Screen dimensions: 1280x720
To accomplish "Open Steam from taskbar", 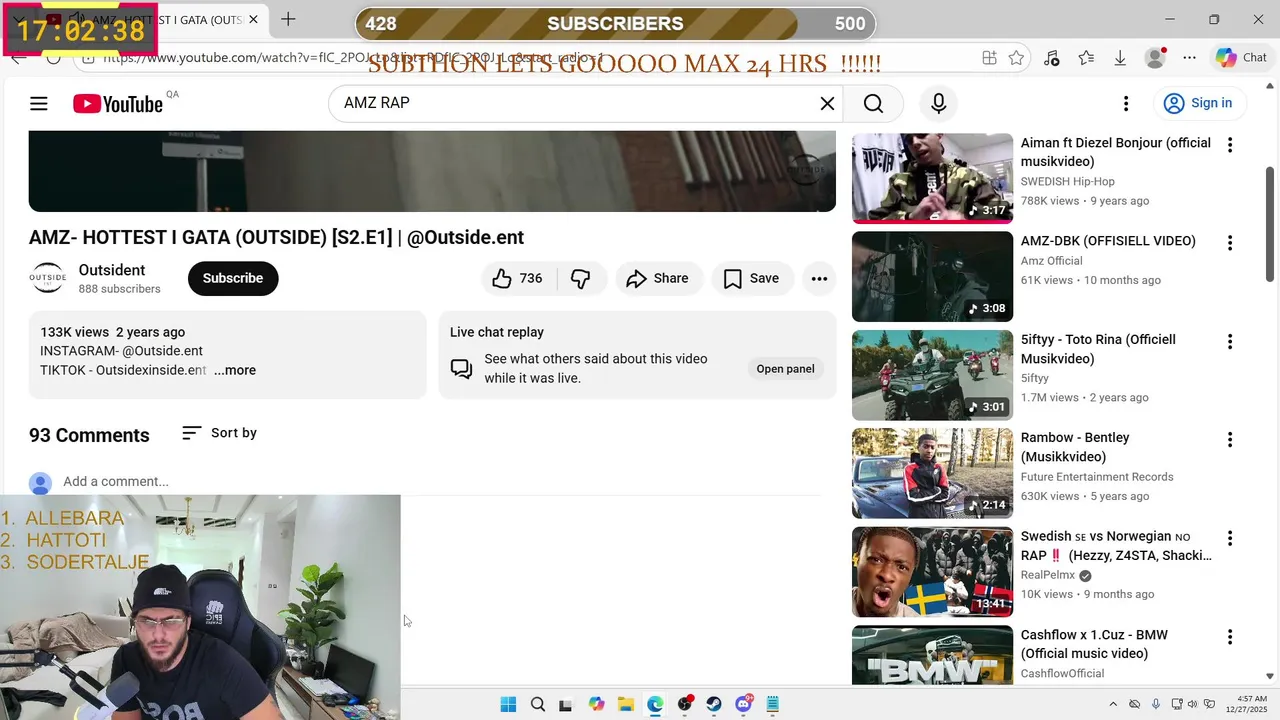I will (714, 704).
